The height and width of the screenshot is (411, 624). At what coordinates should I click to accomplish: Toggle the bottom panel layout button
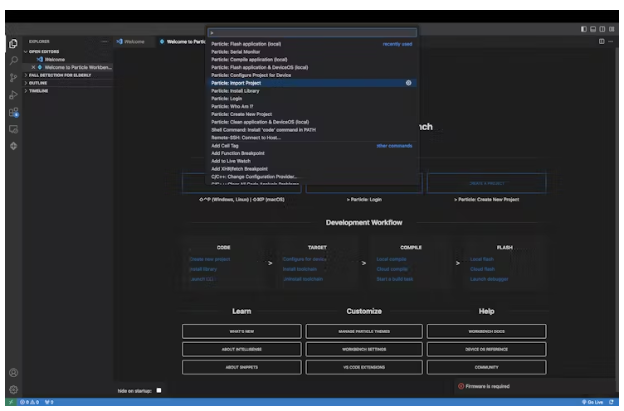pyautogui.click(x=595, y=29)
